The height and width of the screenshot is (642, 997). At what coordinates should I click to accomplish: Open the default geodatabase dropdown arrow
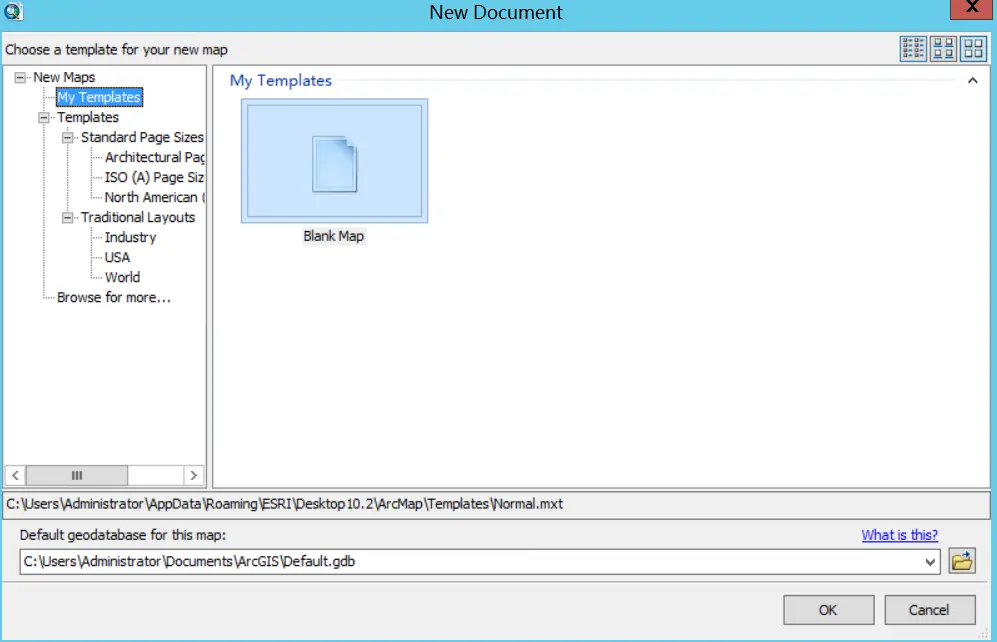tap(930, 562)
